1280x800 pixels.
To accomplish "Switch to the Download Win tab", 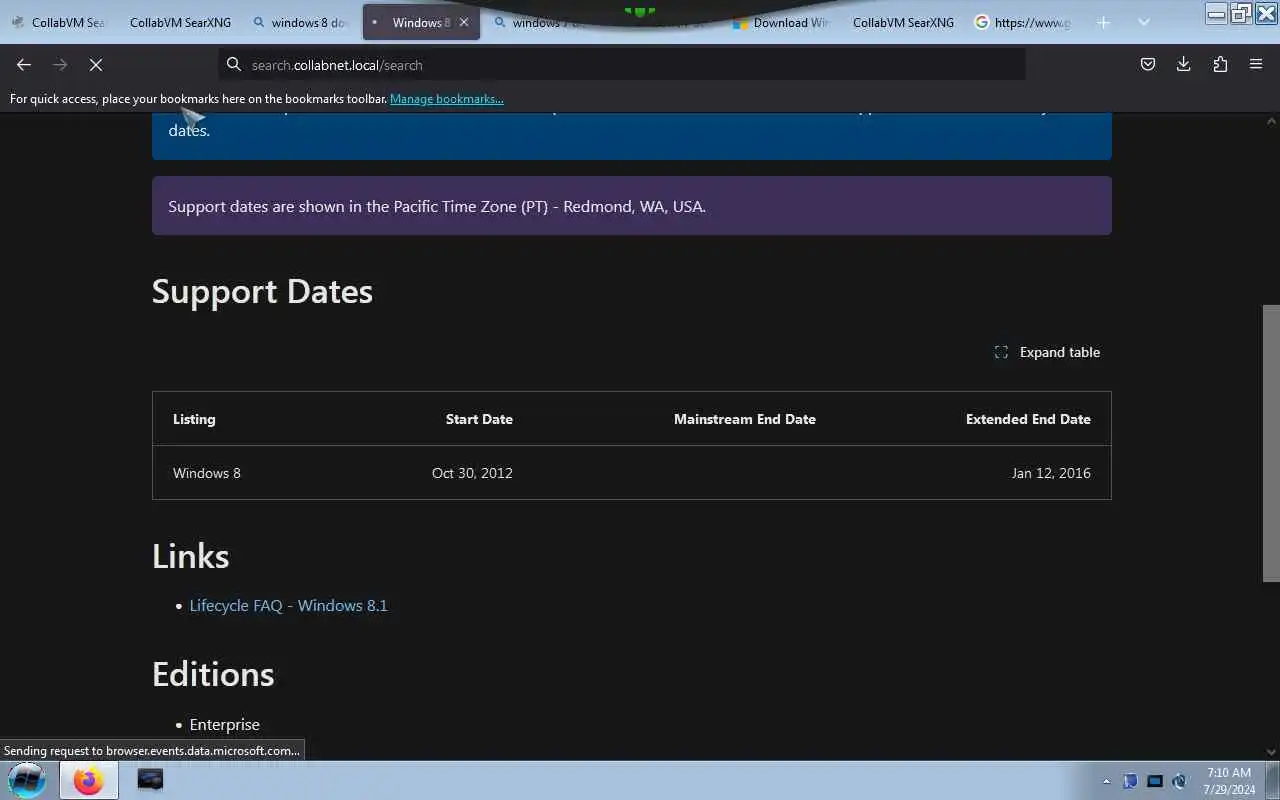I will click(781, 22).
